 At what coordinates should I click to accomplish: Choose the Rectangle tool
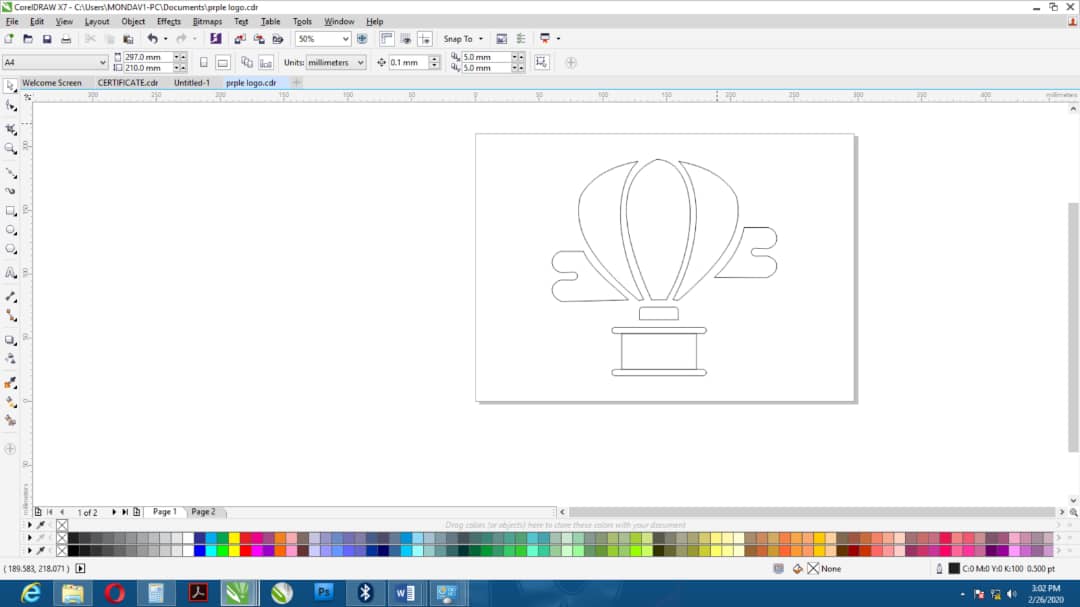[11, 211]
